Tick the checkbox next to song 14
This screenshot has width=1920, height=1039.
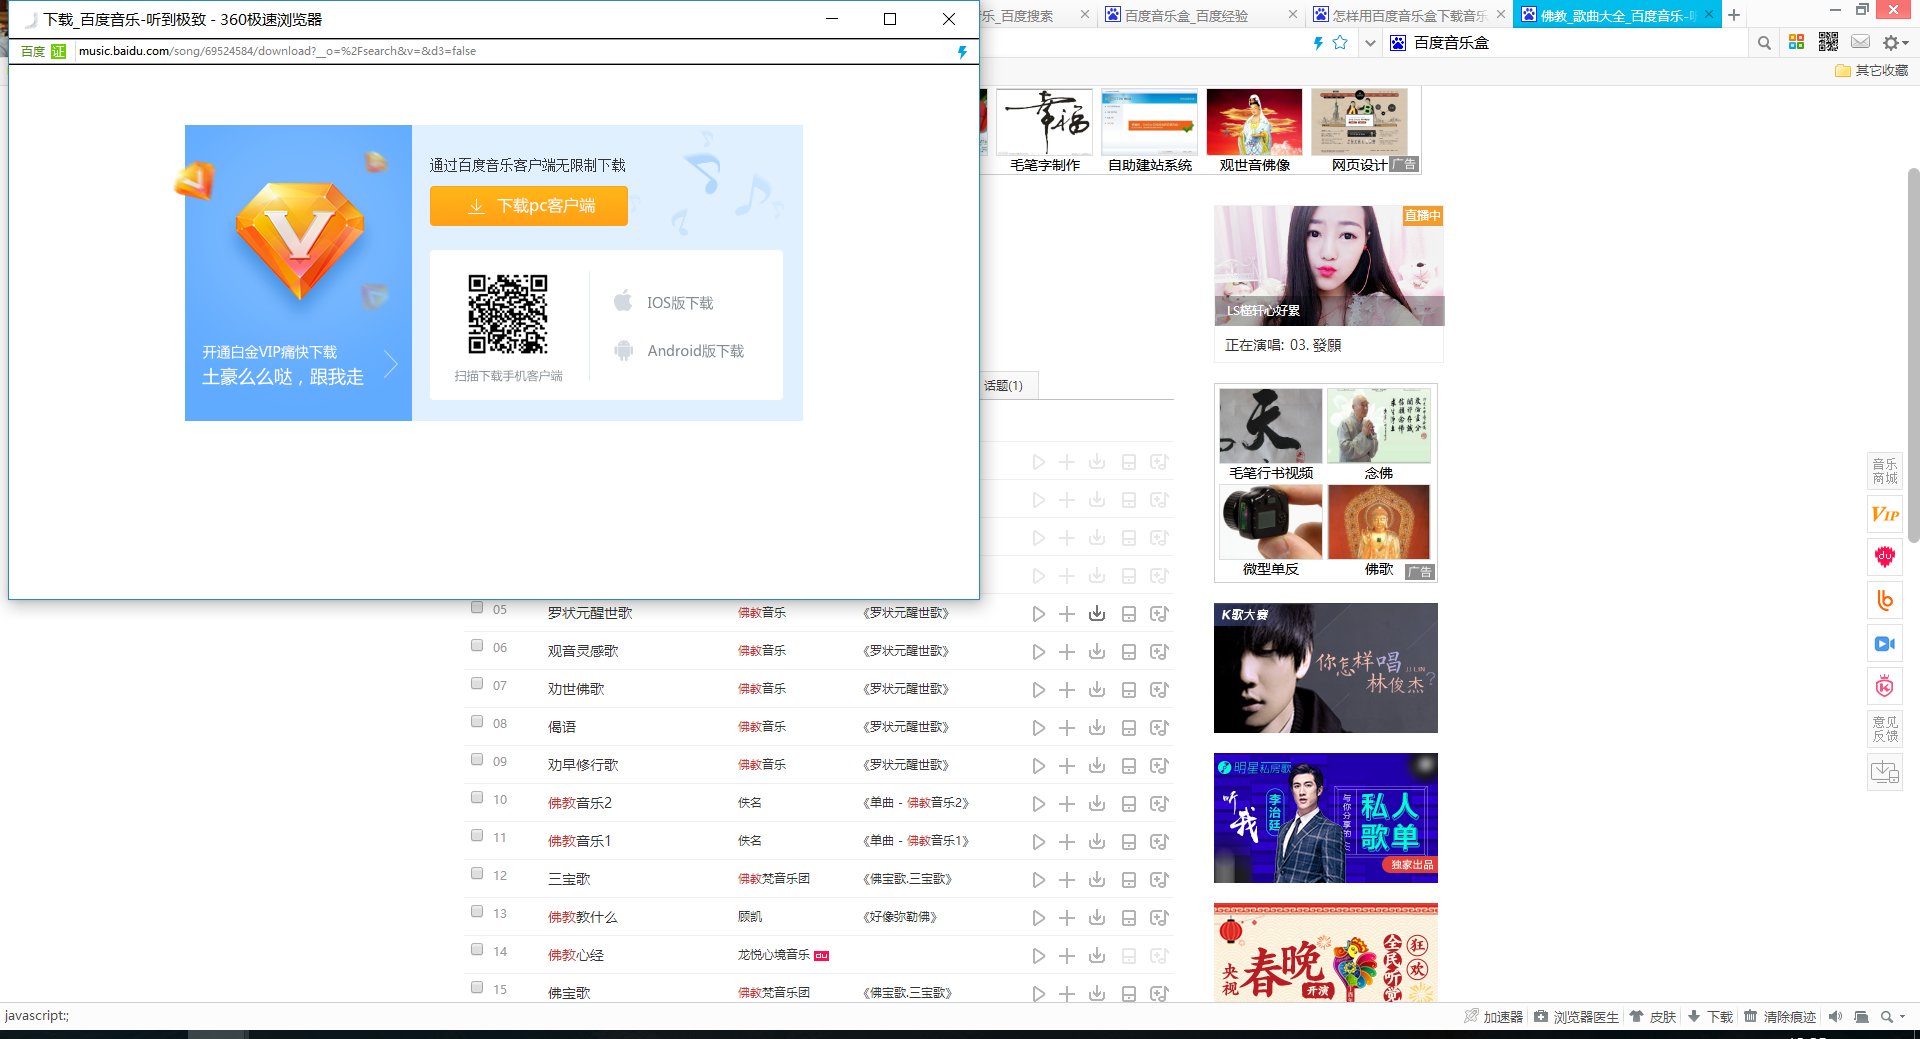tap(477, 950)
